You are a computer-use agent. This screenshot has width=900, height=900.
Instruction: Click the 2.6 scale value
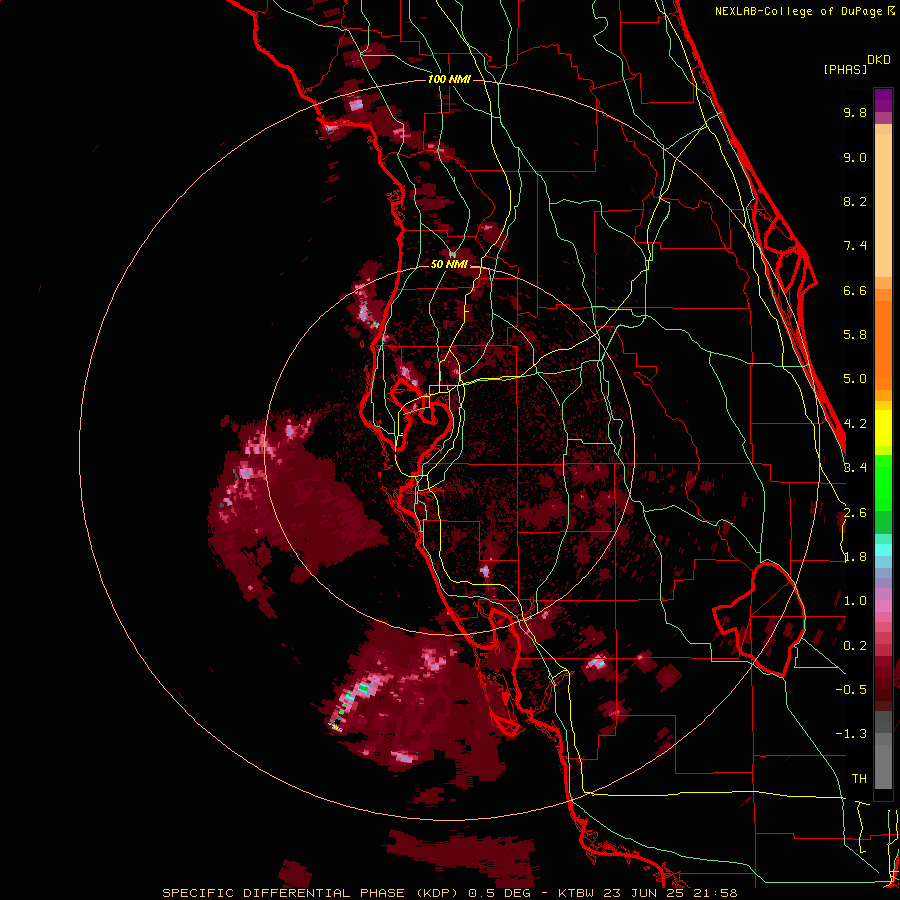pos(855,513)
